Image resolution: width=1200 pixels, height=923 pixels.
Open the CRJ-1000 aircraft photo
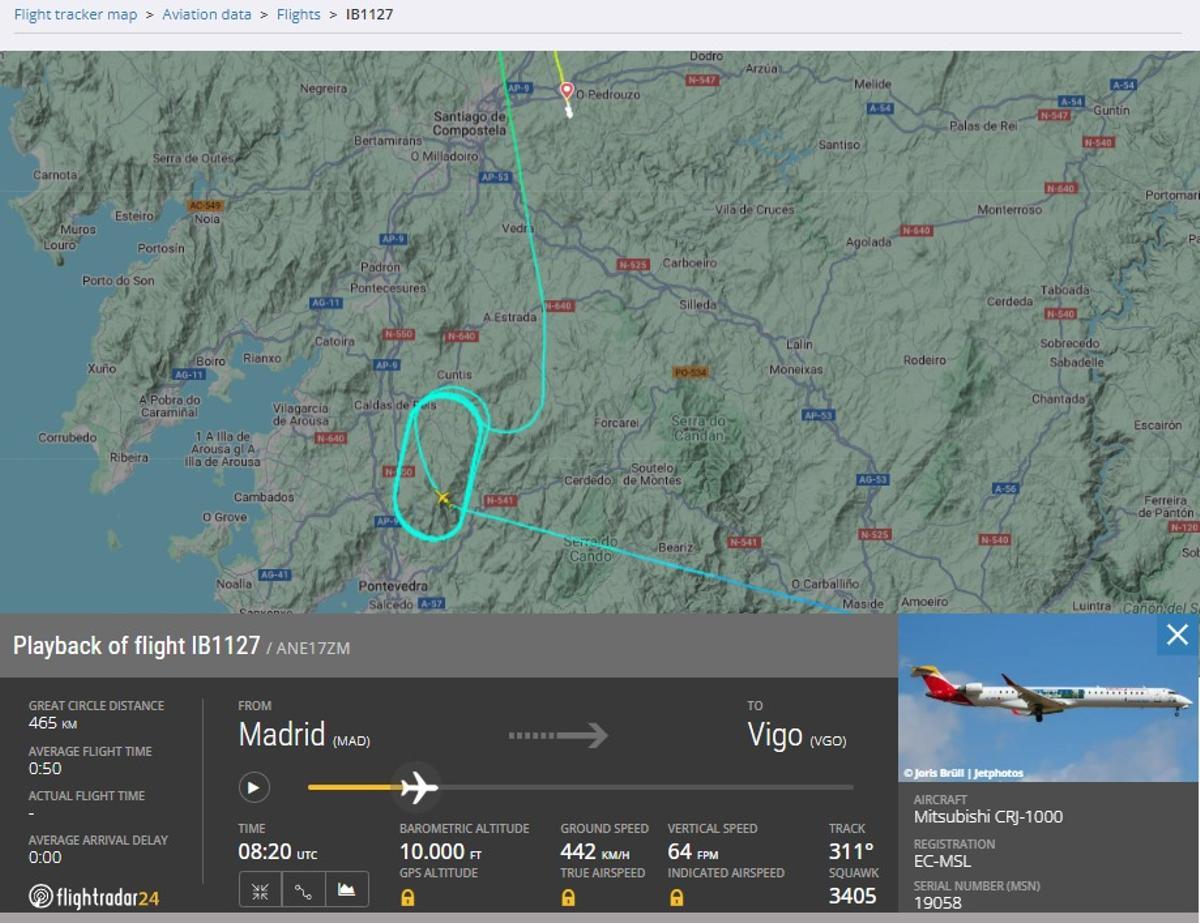tap(1048, 698)
